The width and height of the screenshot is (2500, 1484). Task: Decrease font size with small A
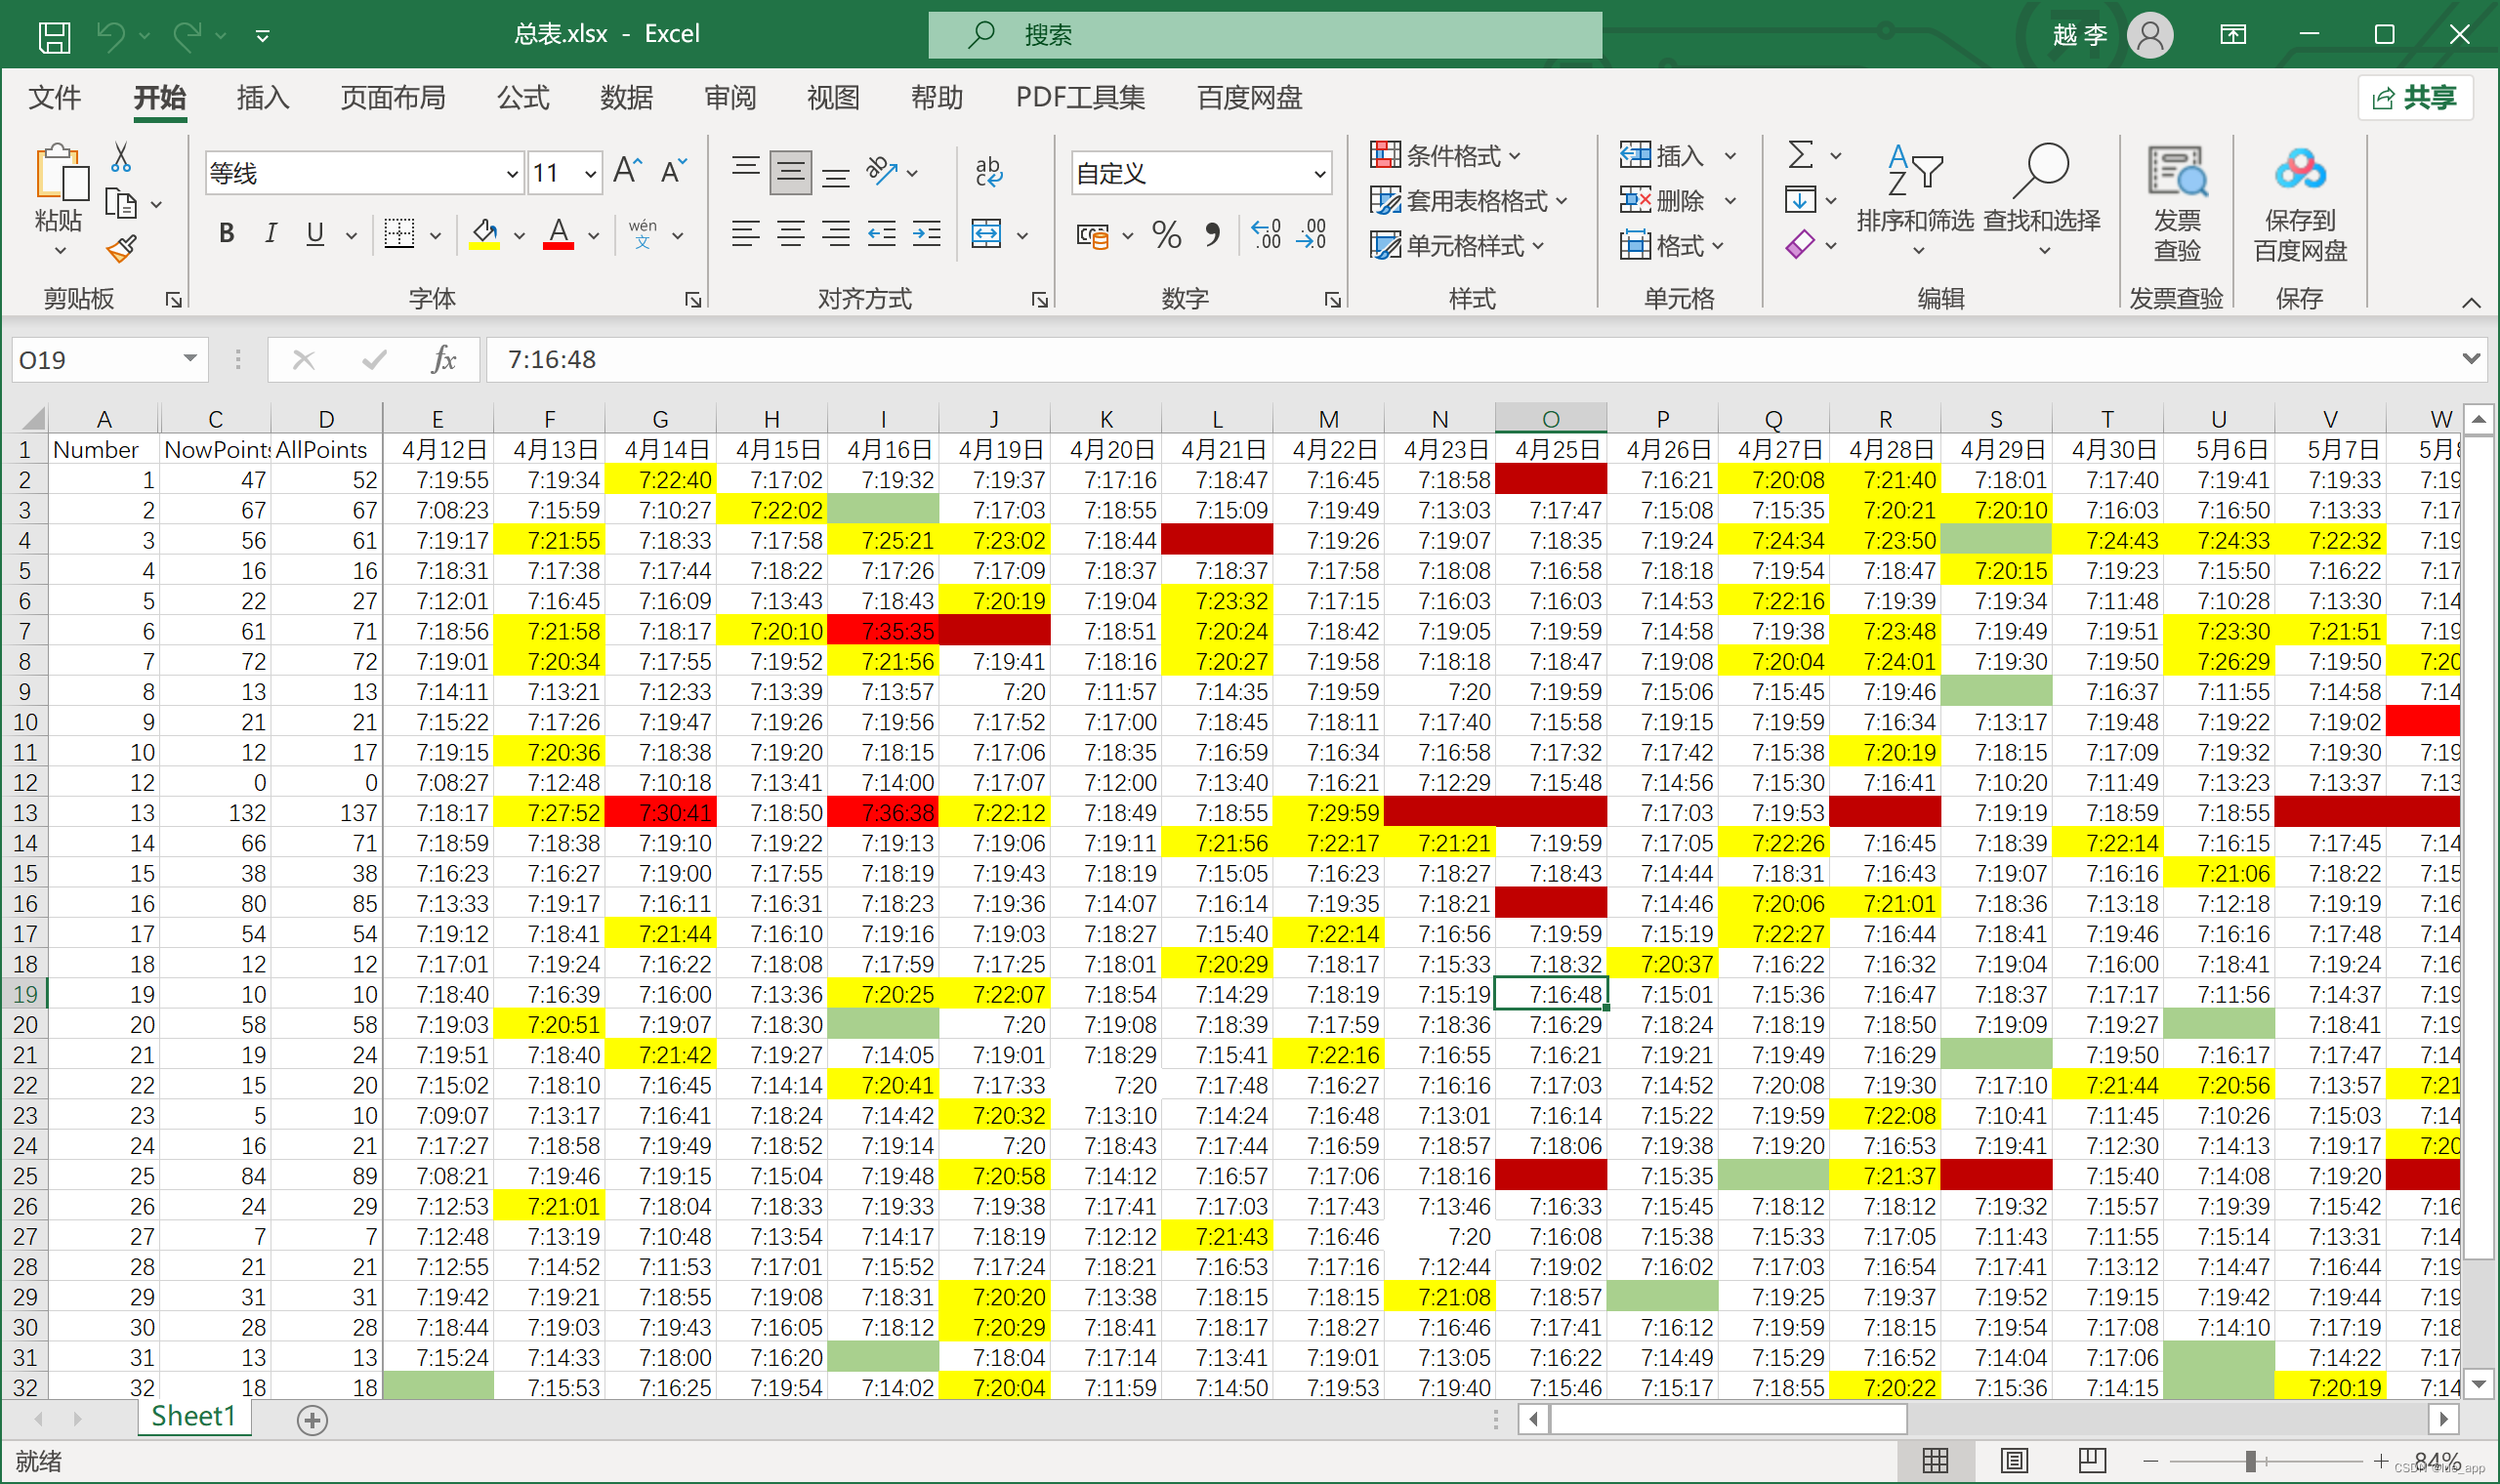674,171
